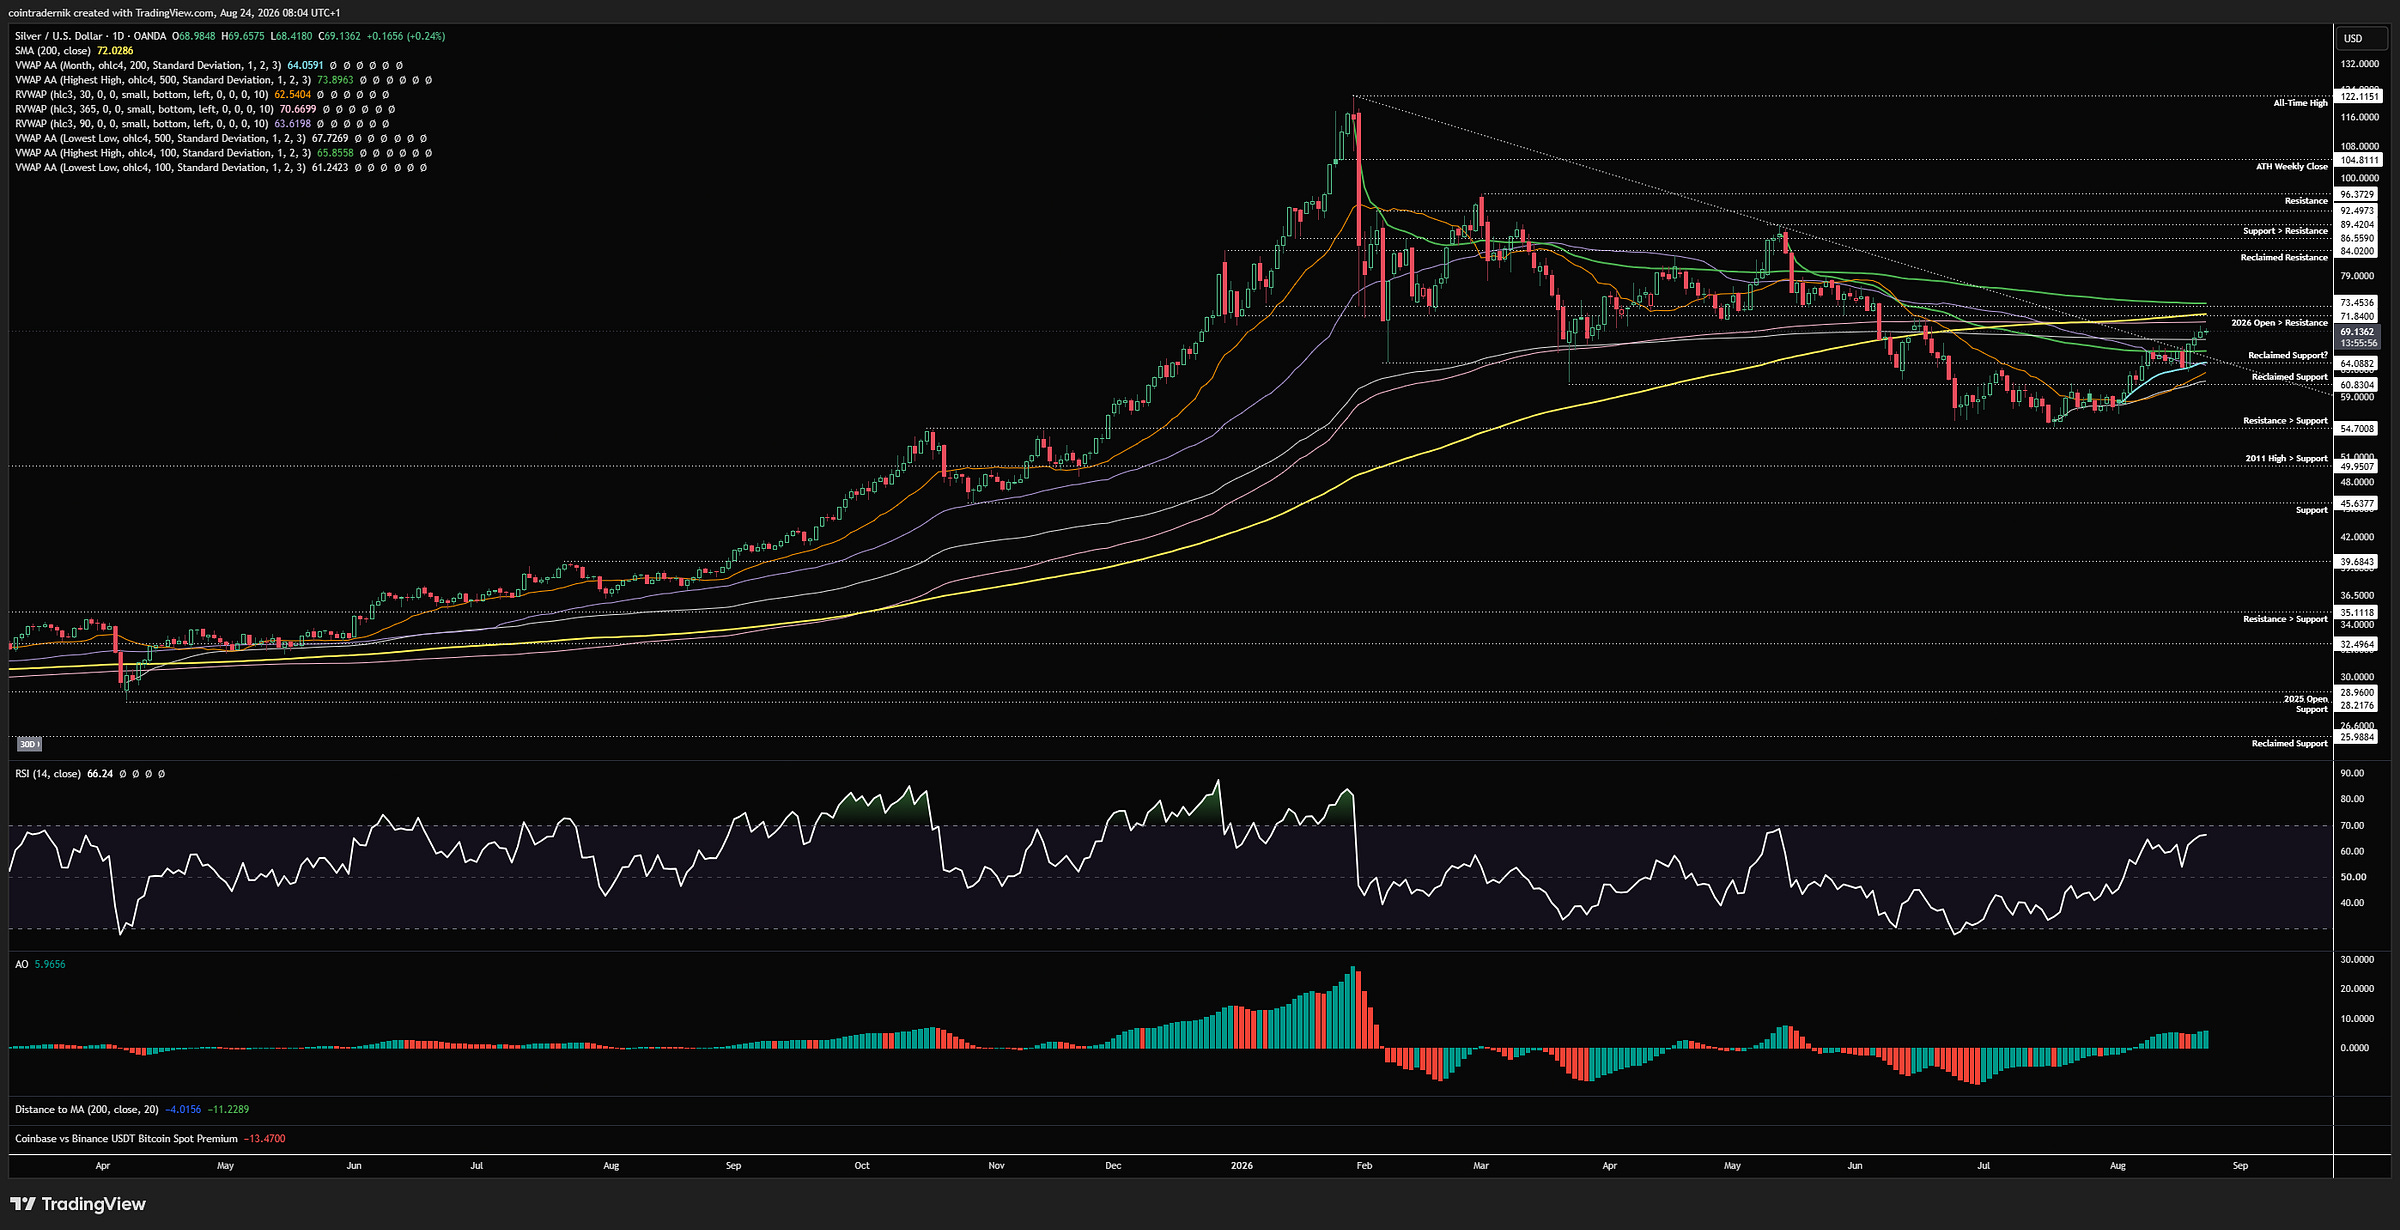Click the 30D badge on the chart

[x=29, y=744]
